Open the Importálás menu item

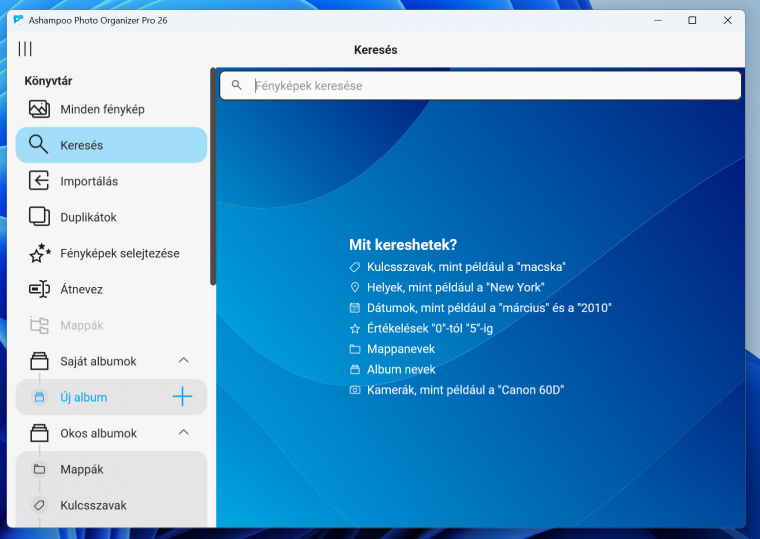tap(89, 181)
